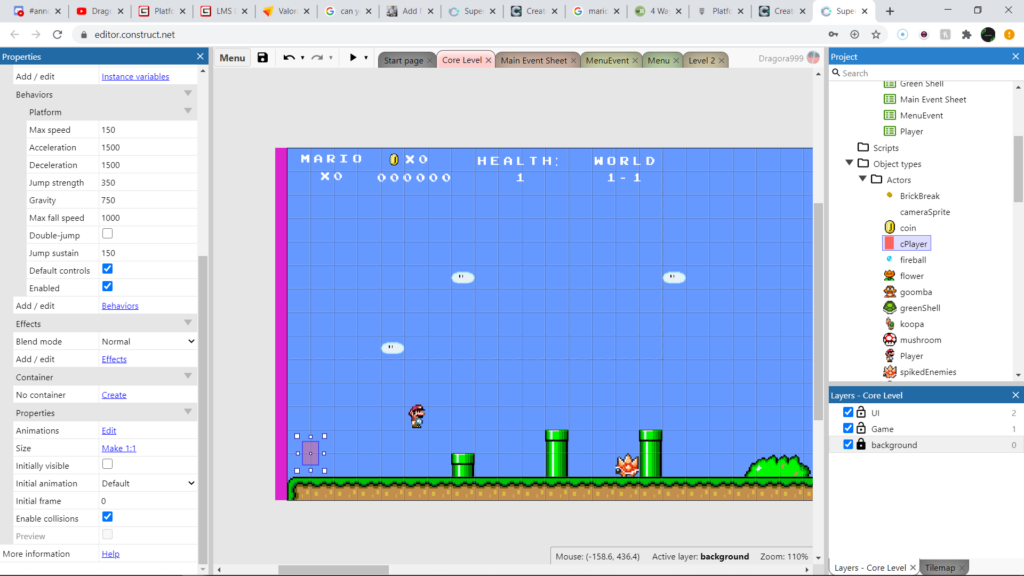Close the Properties panel

200,57
